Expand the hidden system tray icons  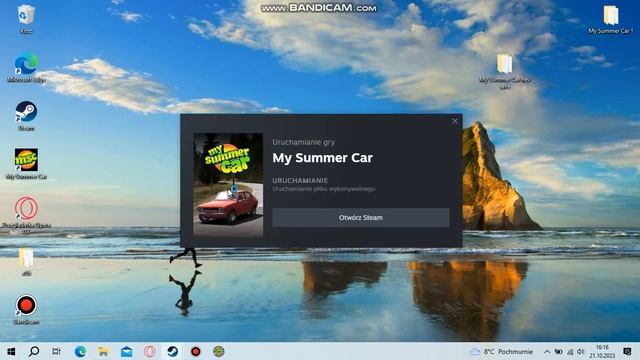coord(547,351)
